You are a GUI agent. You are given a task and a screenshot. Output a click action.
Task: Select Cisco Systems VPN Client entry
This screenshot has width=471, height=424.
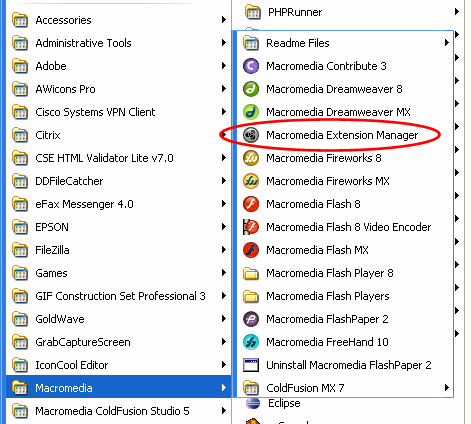pyautogui.click(x=118, y=112)
